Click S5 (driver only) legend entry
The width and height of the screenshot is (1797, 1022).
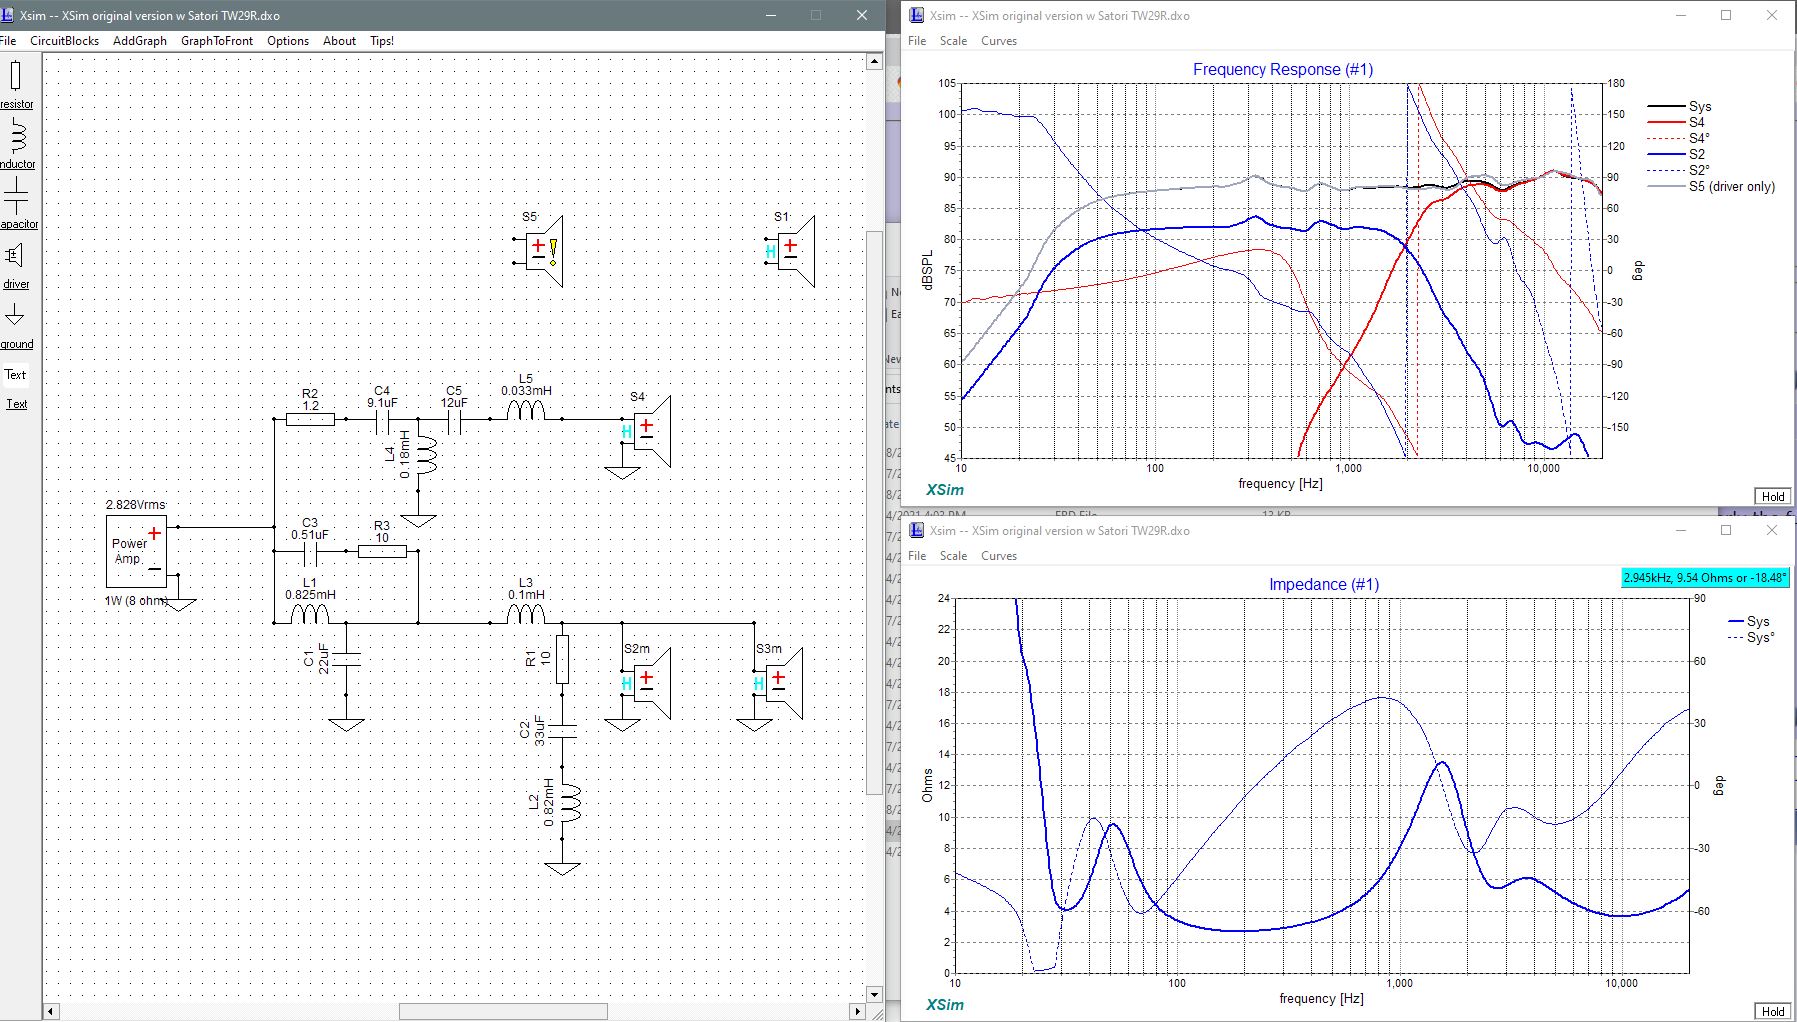tap(1712, 186)
